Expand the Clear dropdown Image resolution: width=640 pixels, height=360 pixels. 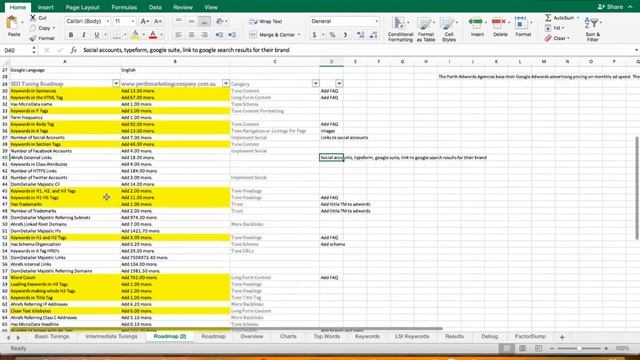(568, 38)
